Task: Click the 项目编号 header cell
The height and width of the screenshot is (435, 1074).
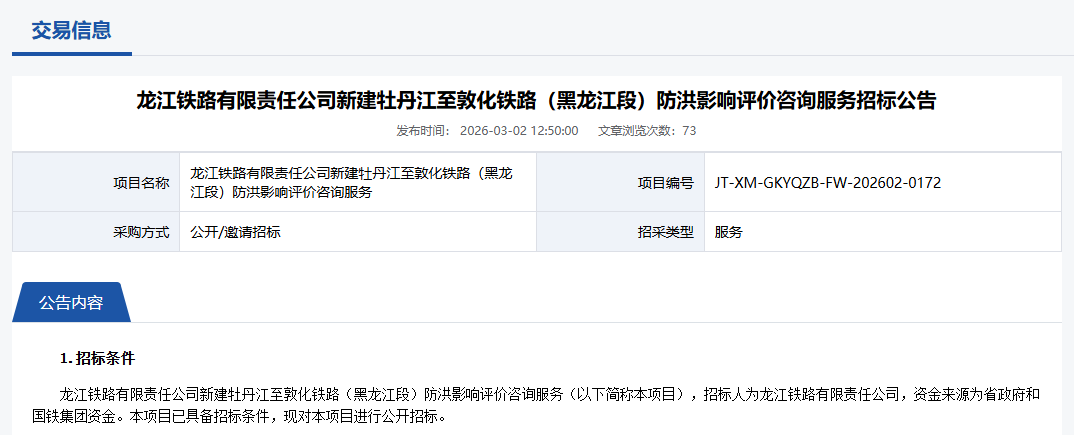Action: [x=665, y=183]
